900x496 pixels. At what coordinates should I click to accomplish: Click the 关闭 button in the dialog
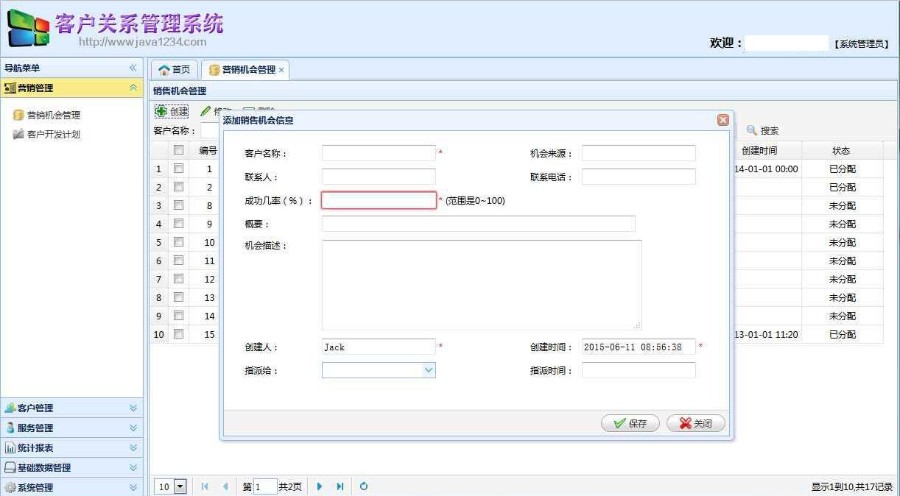(695, 423)
